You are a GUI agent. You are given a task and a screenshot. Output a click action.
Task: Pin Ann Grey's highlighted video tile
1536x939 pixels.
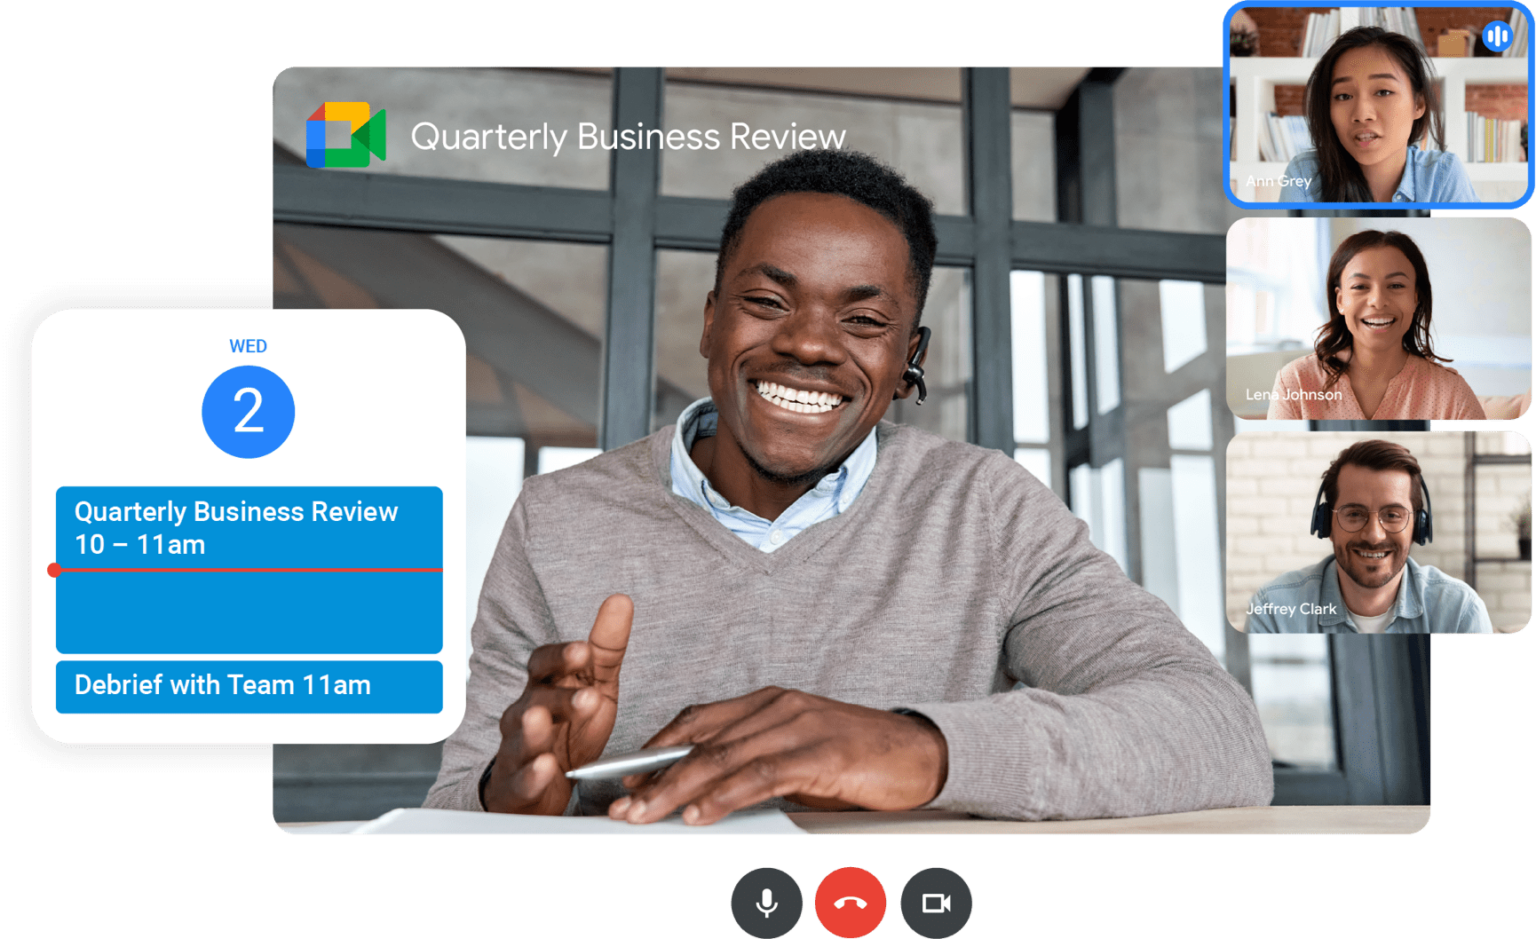[x=1377, y=105]
